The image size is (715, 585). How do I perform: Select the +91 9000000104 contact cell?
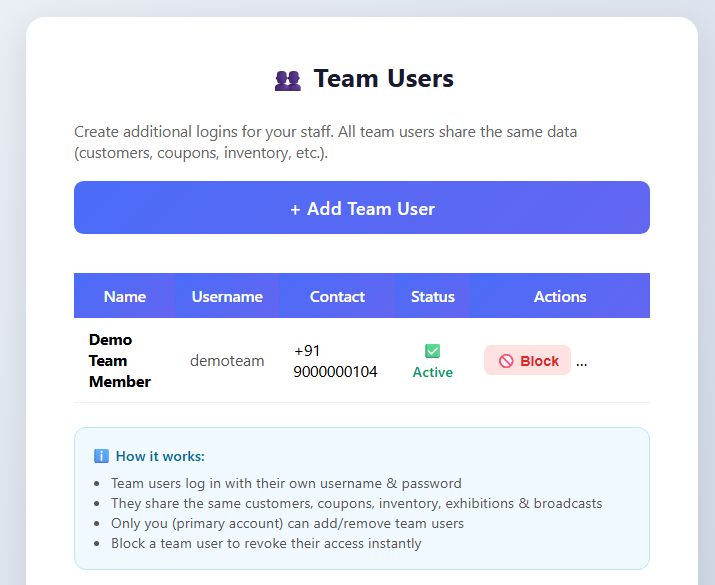click(335, 361)
